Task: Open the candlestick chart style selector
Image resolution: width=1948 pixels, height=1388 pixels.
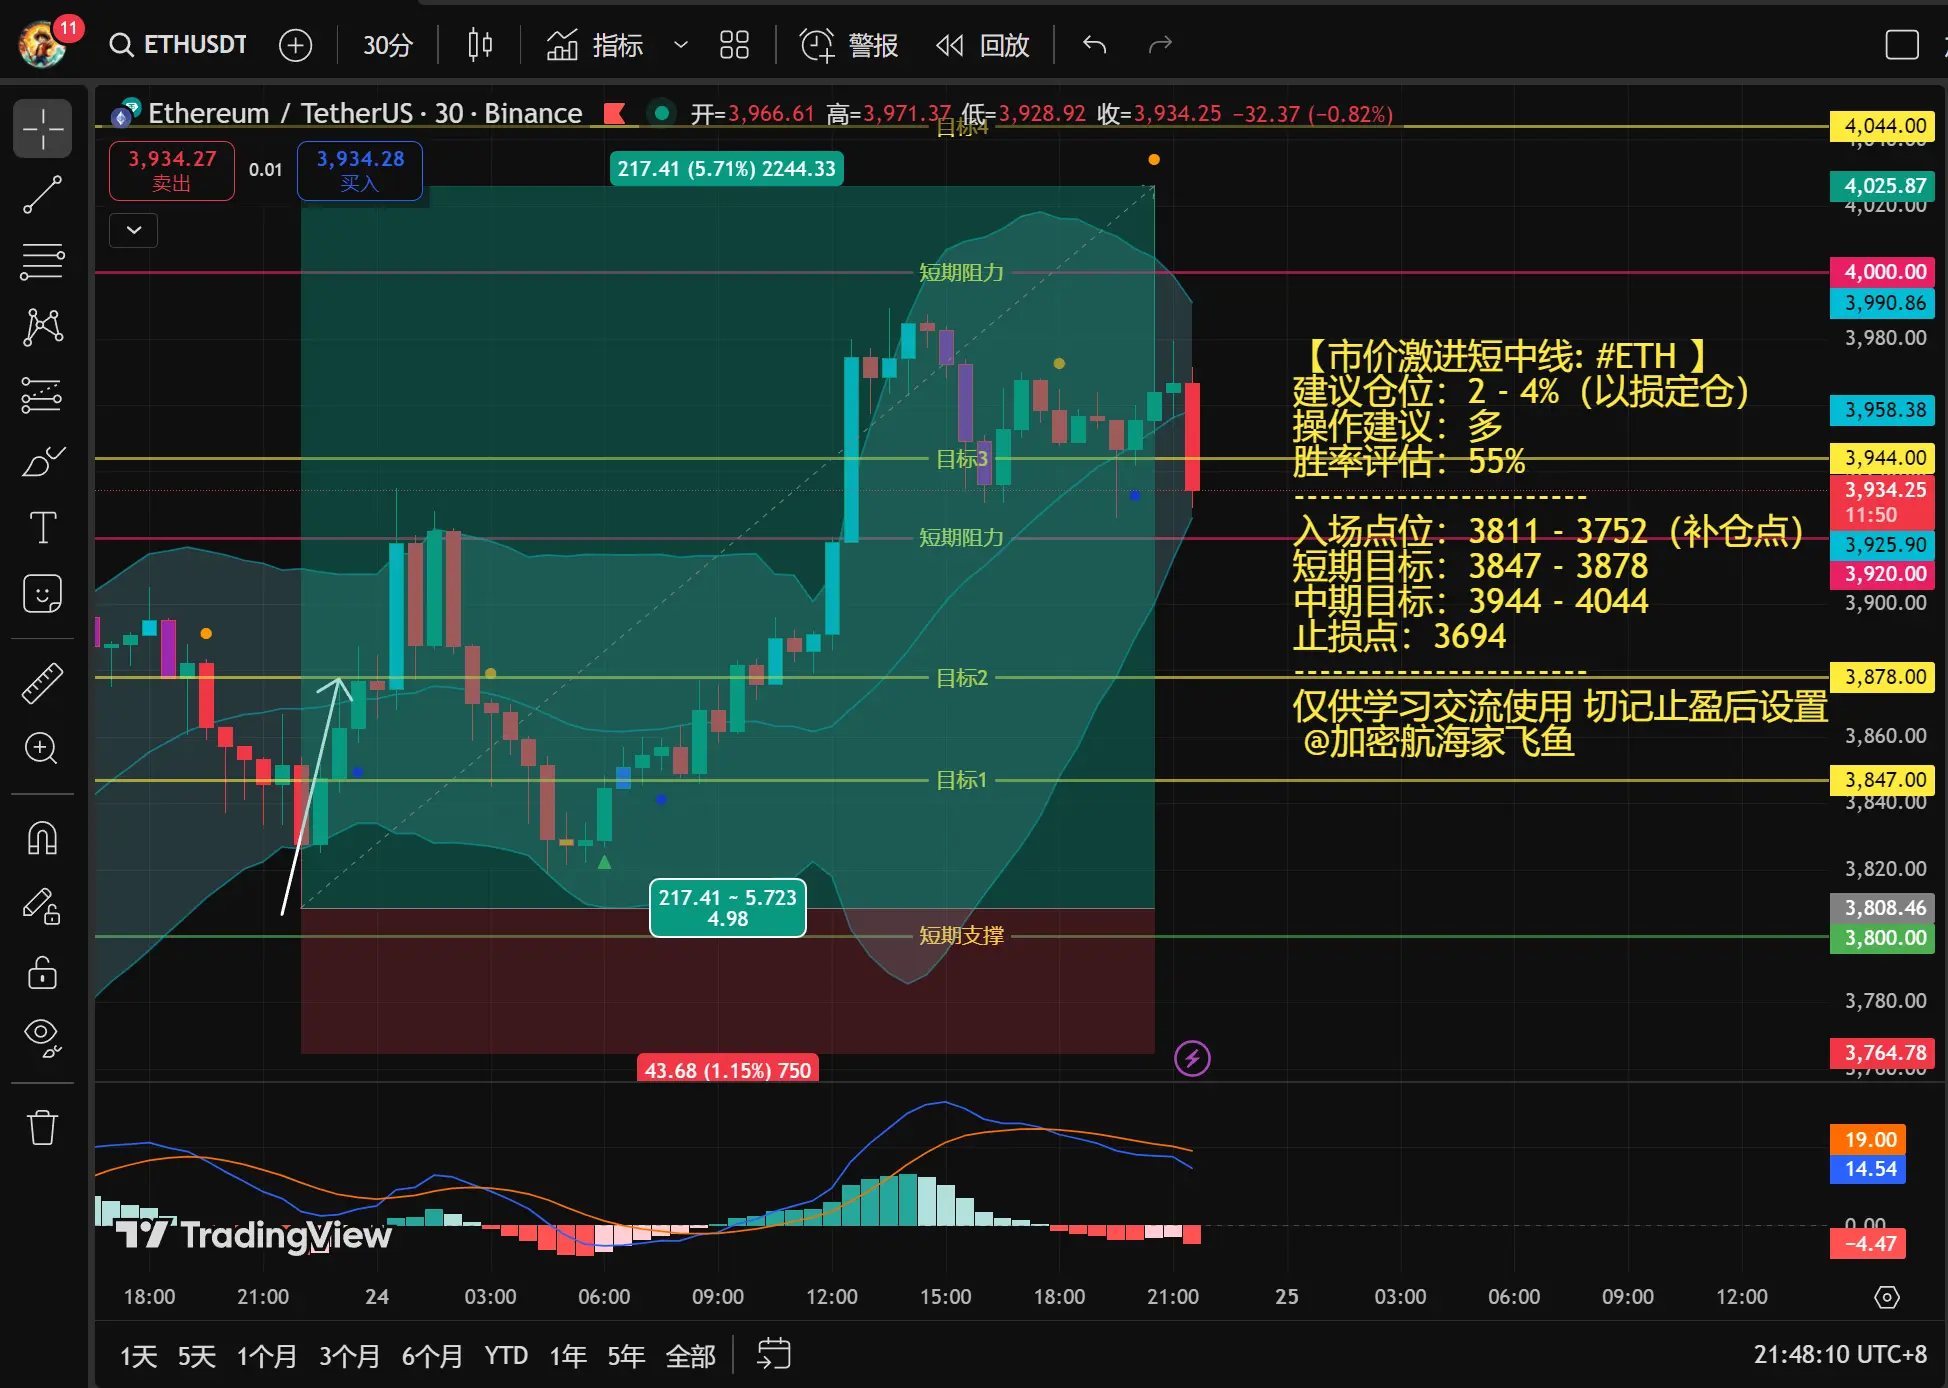Action: pyautogui.click(x=480, y=45)
